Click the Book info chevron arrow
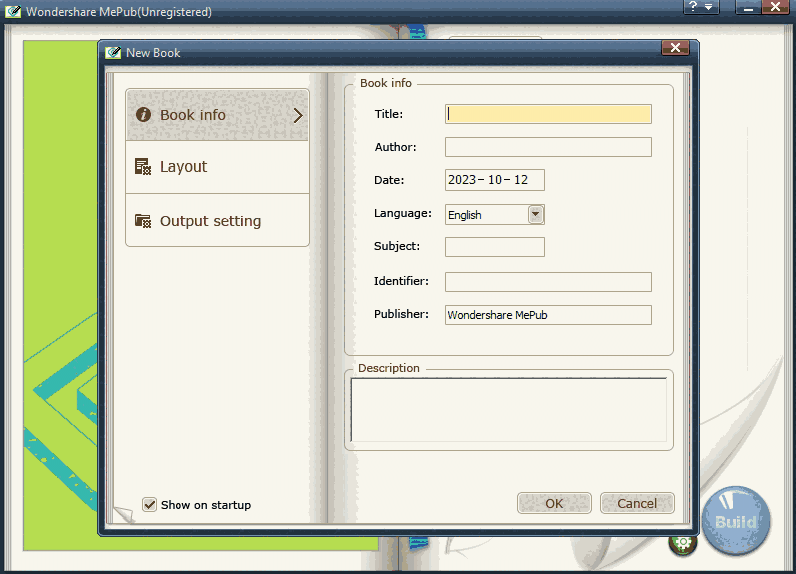This screenshot has width=796, height=574. (298, 116)
